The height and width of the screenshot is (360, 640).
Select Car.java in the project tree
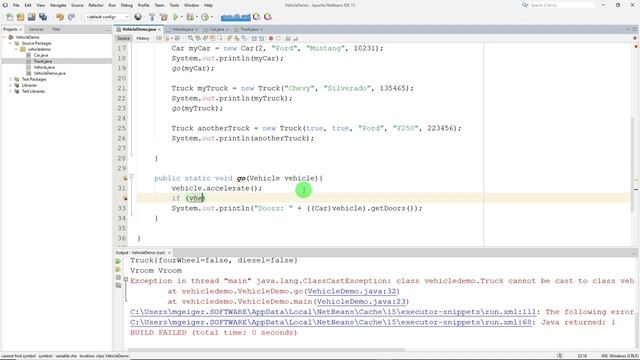click(41, 55)
